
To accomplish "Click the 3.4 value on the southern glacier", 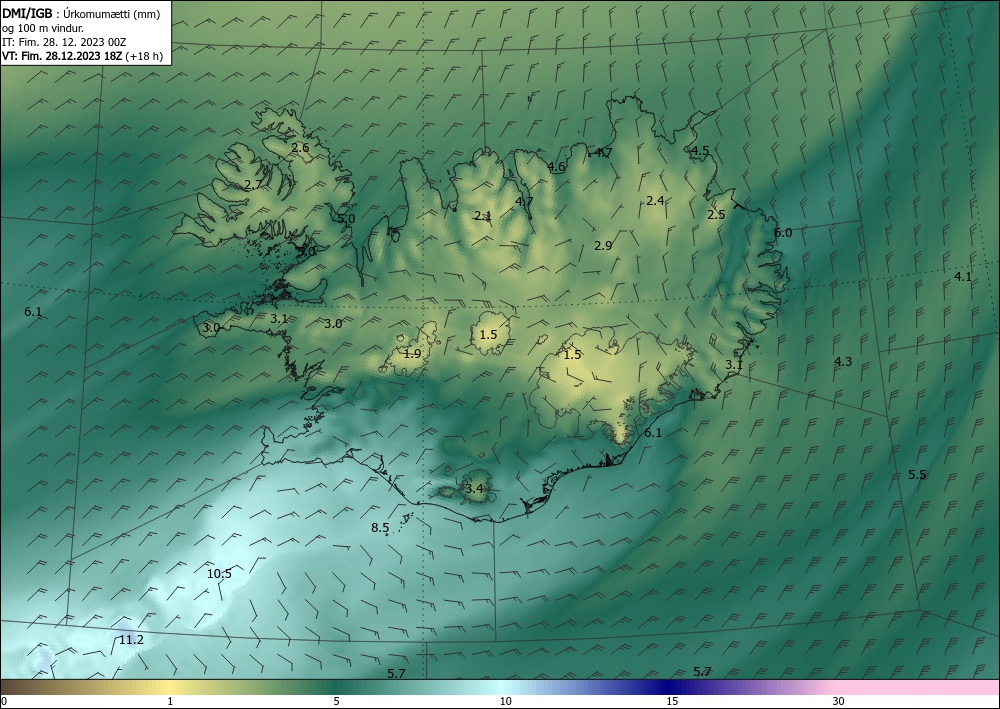I will click(x=474, y=489).
